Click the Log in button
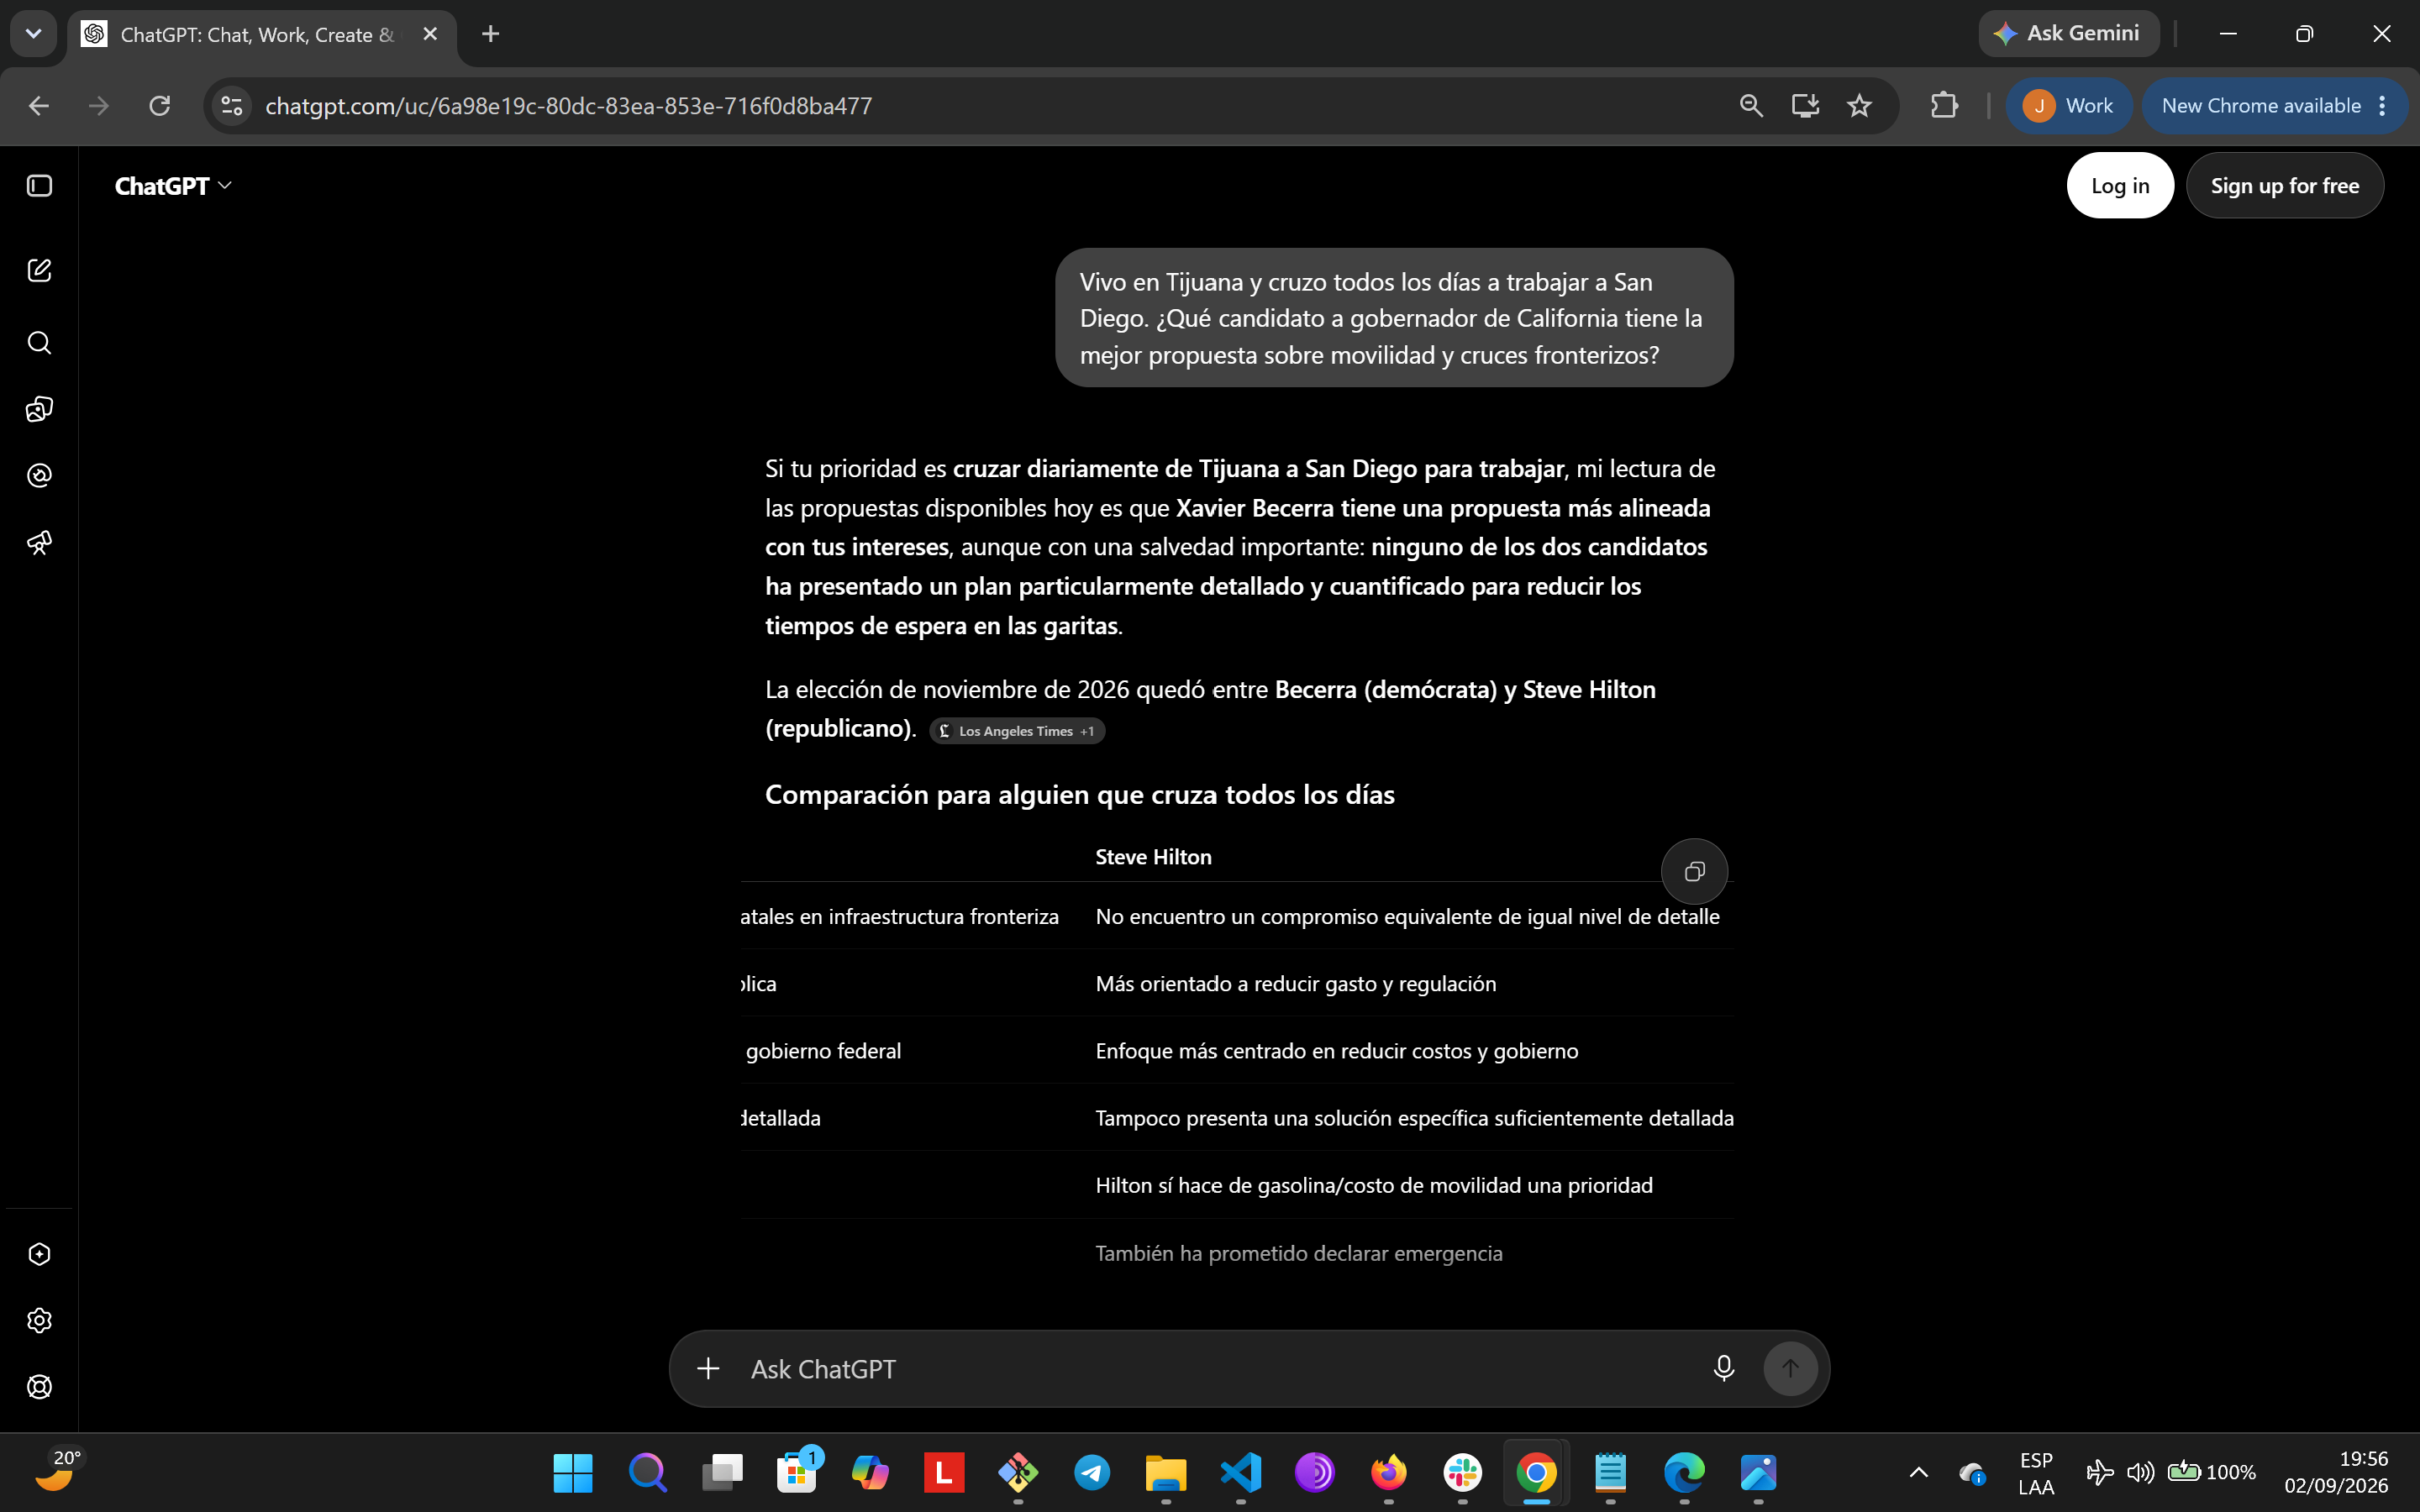This screenshot has height=1512, width=2420. [x=2120, y=186]
